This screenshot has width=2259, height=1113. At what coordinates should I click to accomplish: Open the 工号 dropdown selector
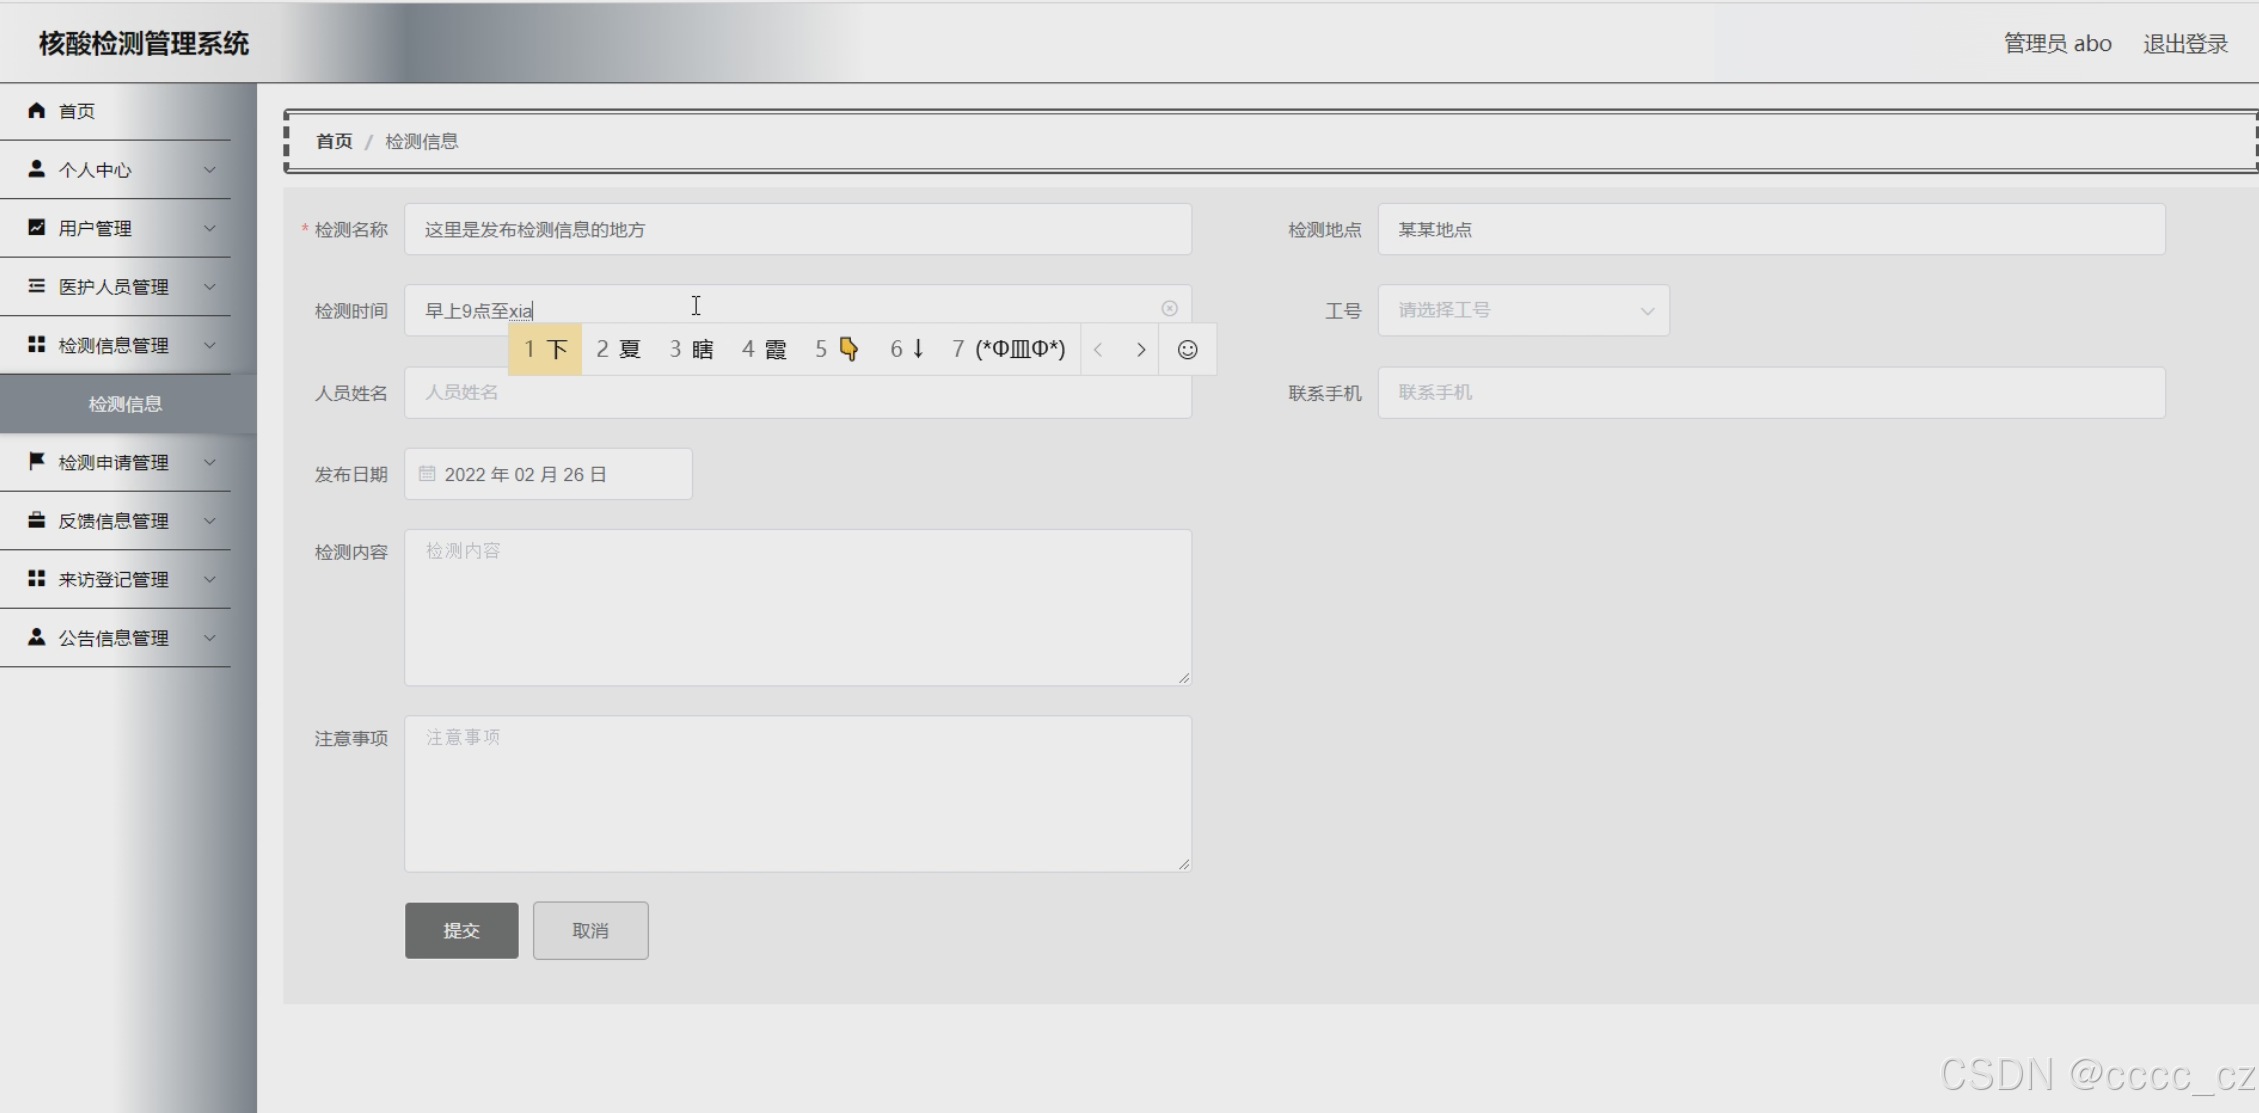1523,310
